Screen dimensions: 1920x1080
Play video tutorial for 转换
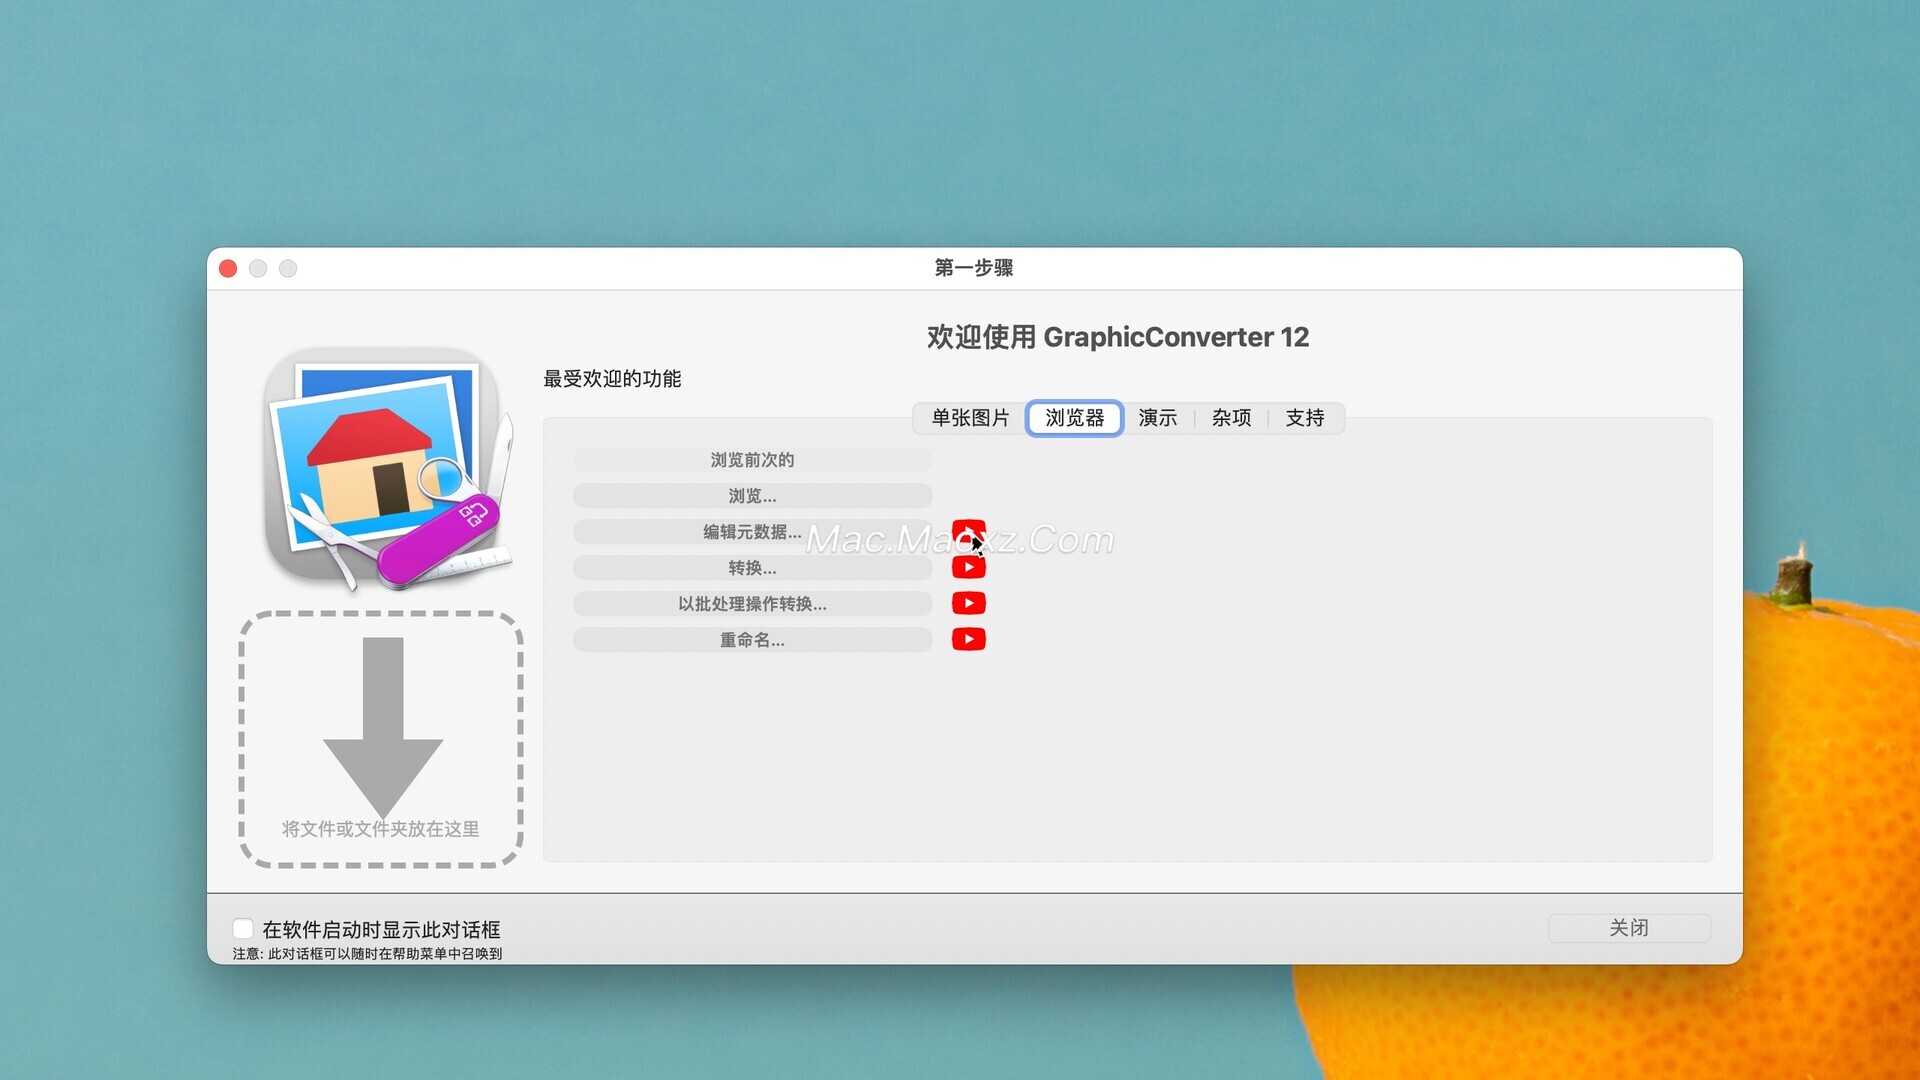tap(968, 567)
